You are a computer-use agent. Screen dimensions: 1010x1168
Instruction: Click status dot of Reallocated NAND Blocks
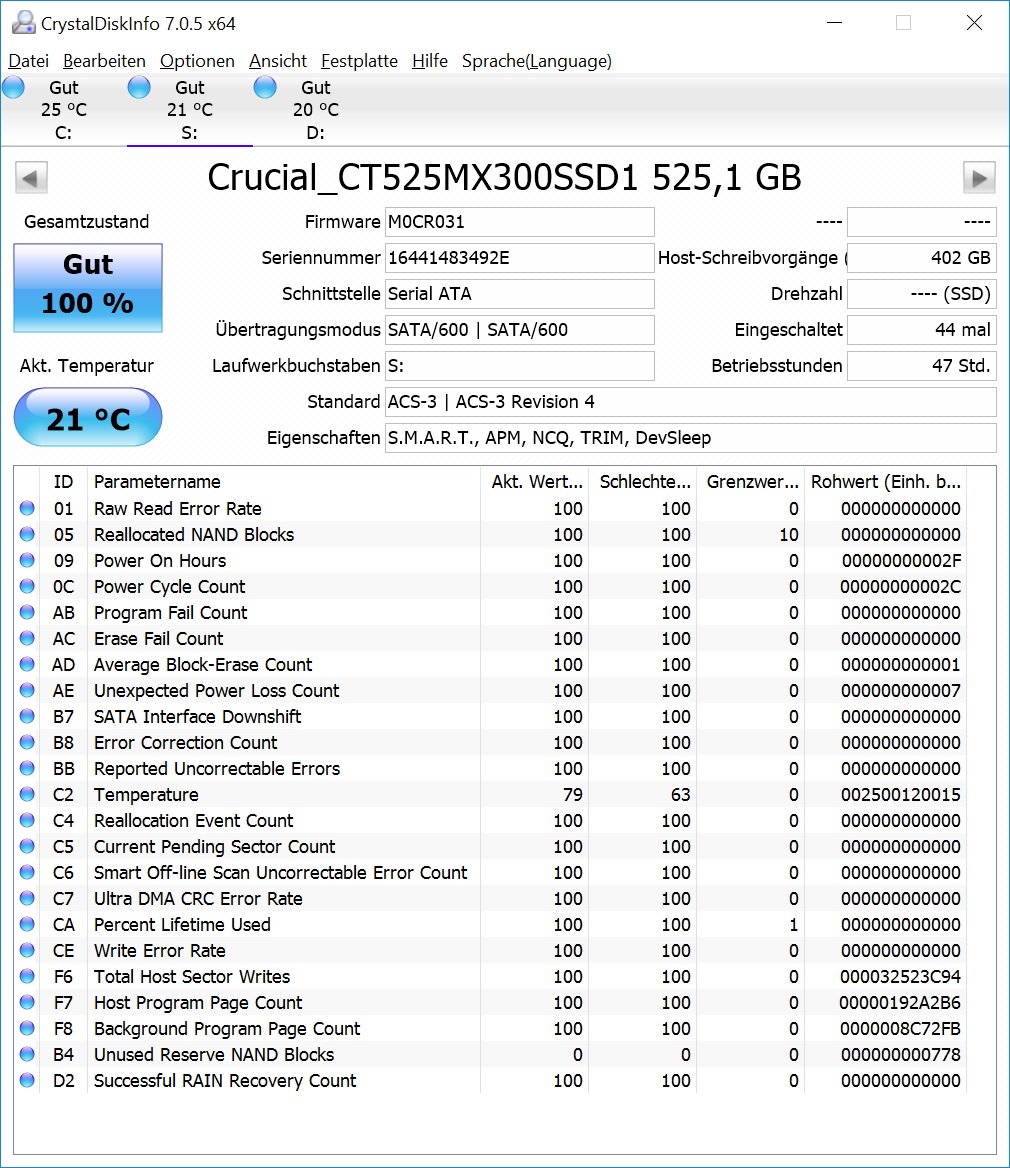click(x=28, y=534)
